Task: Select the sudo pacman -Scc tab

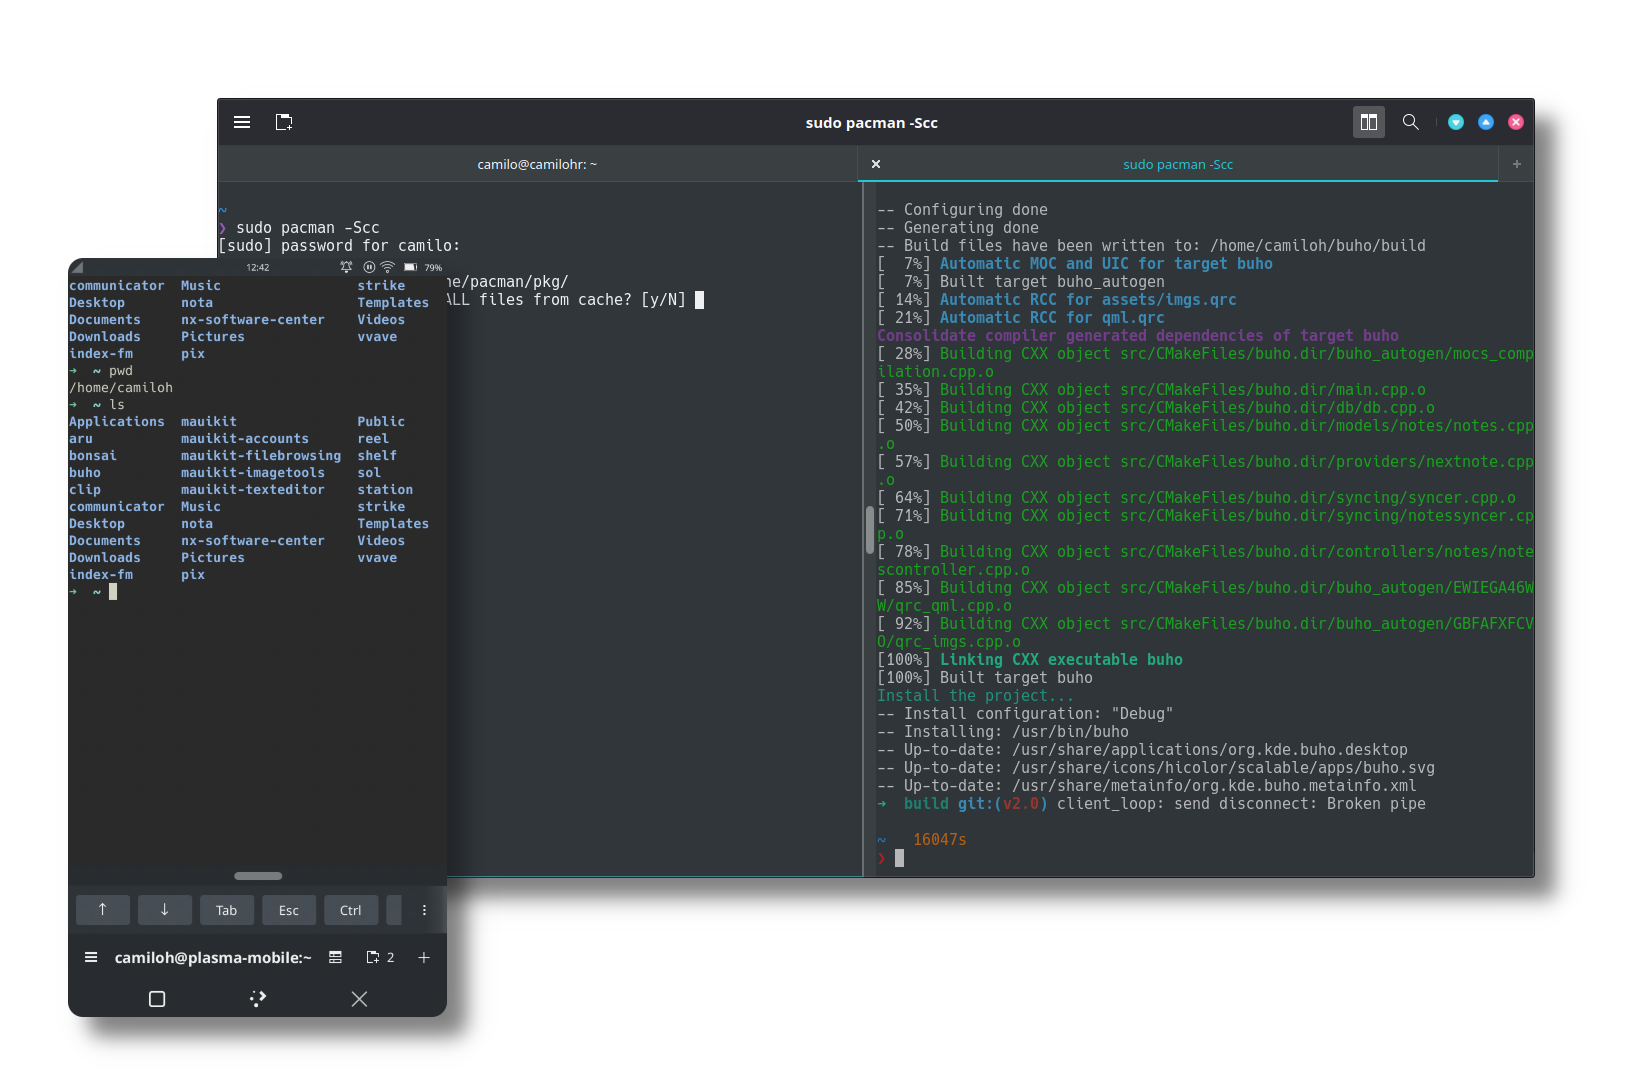Action: tap(1178, 163)
